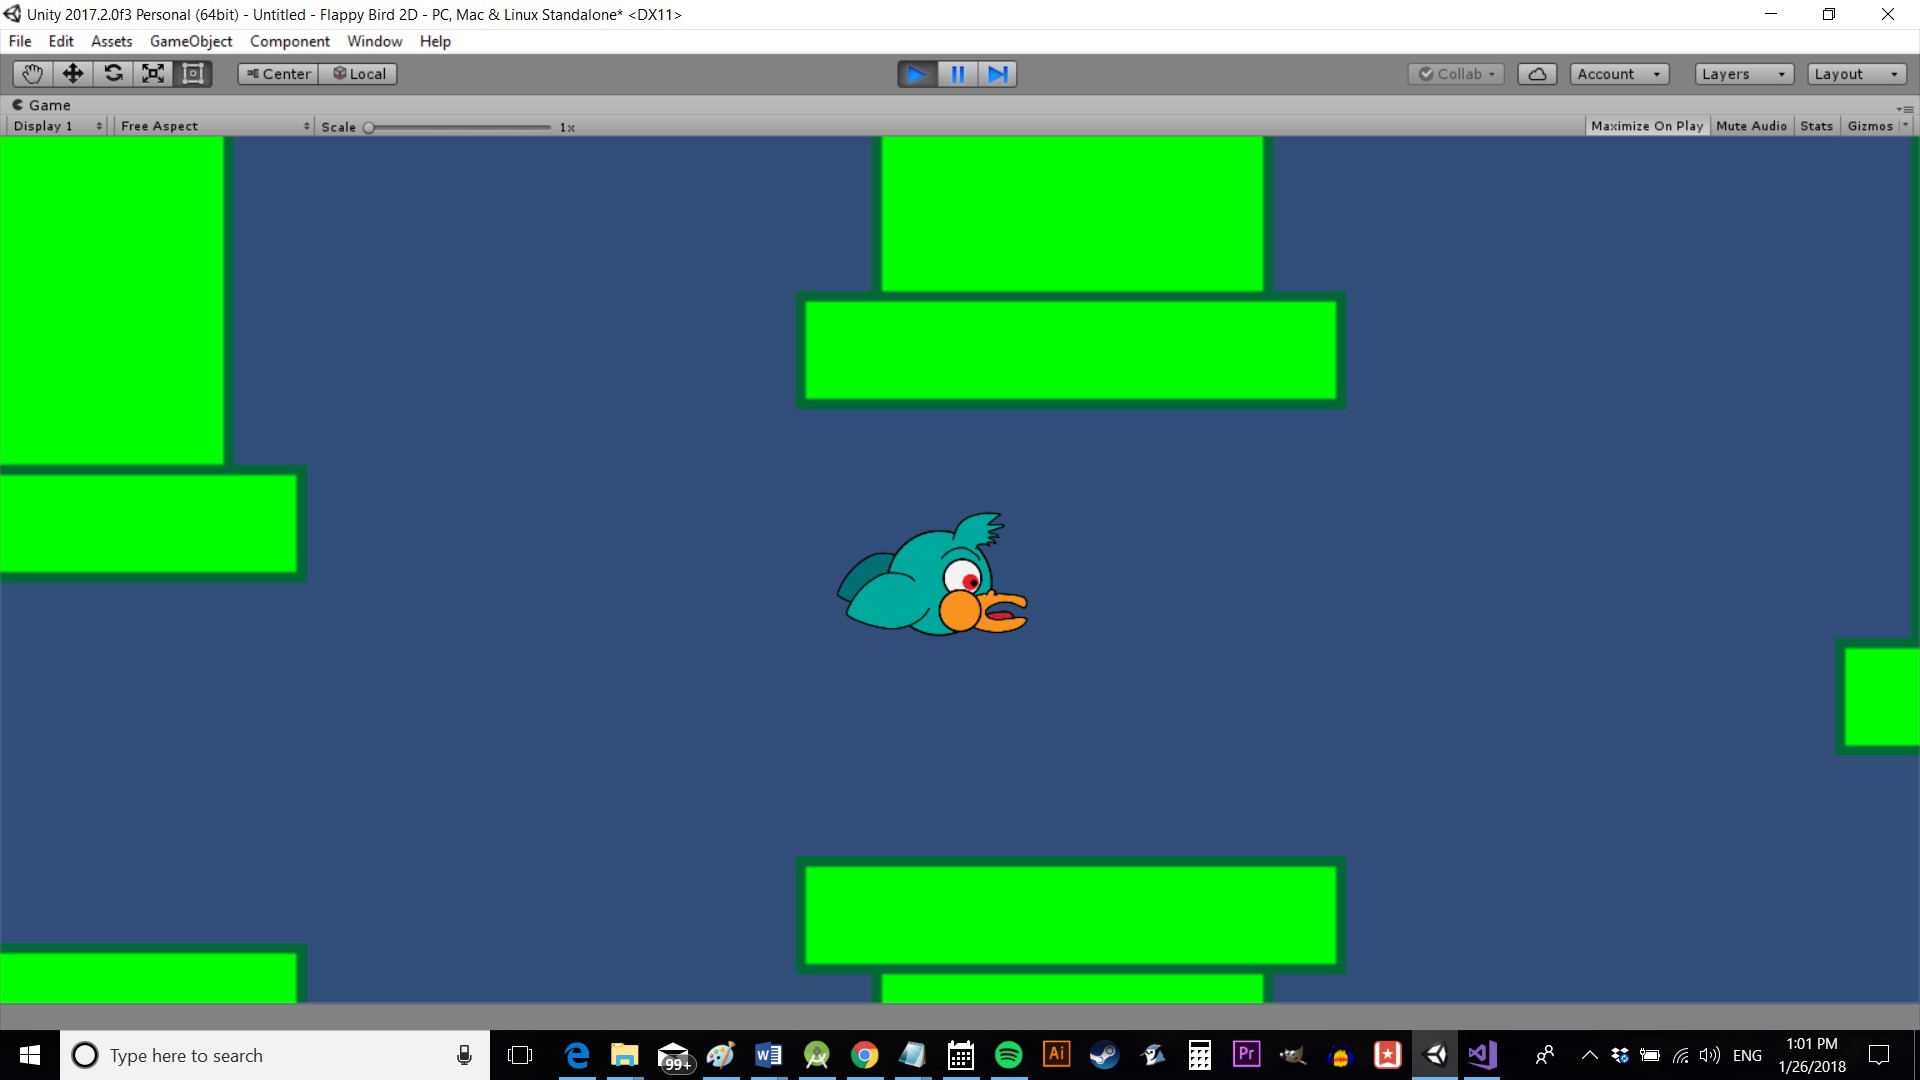Open the Wi-Fi network tray icon
This screenshot has width=1920, height=1080.
[x=1681, y=1055]
